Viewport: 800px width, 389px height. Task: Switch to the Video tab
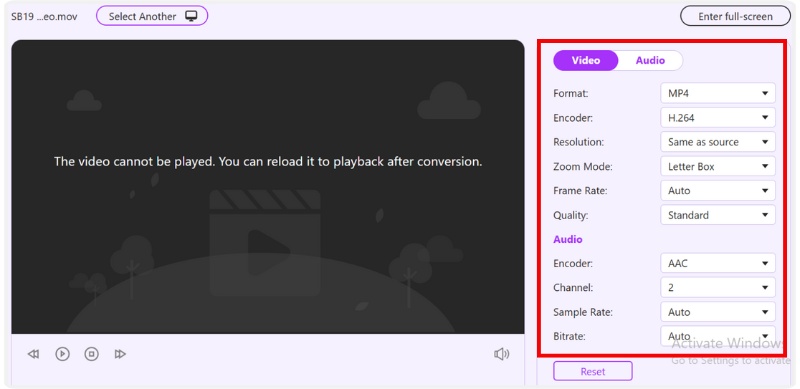point(586,60)
